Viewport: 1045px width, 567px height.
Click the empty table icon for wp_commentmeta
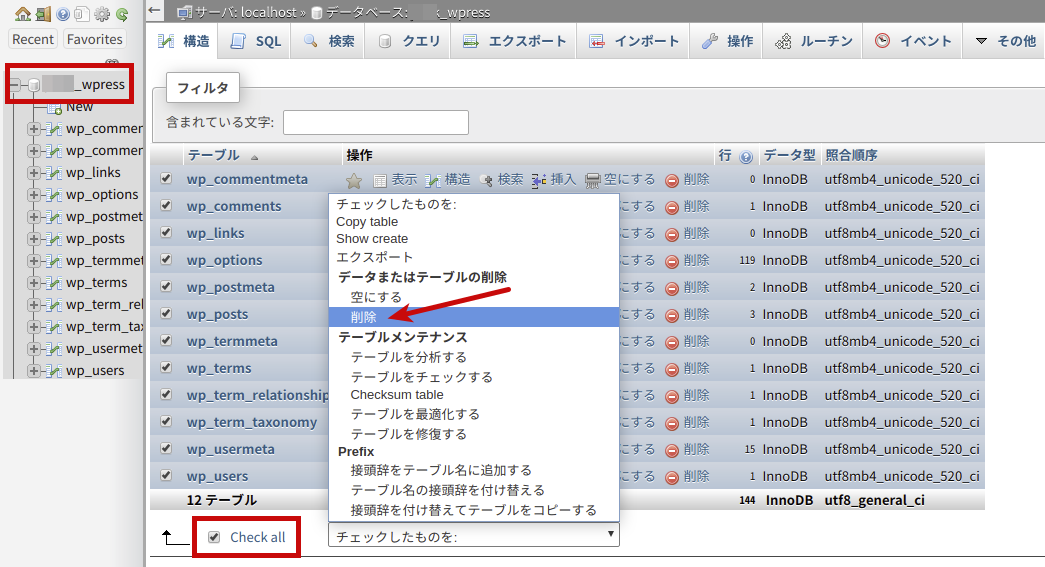coord(592,180)
